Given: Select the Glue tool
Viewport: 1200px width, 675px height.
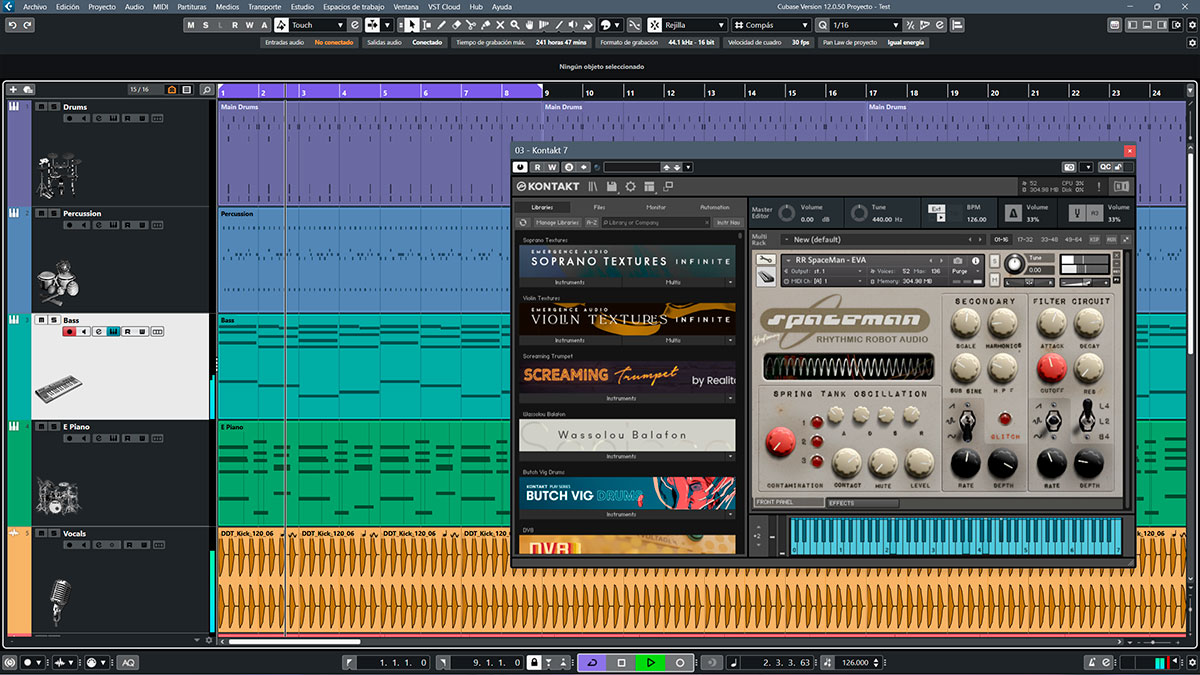Looking at the screenshot, I should click(486, 25).
